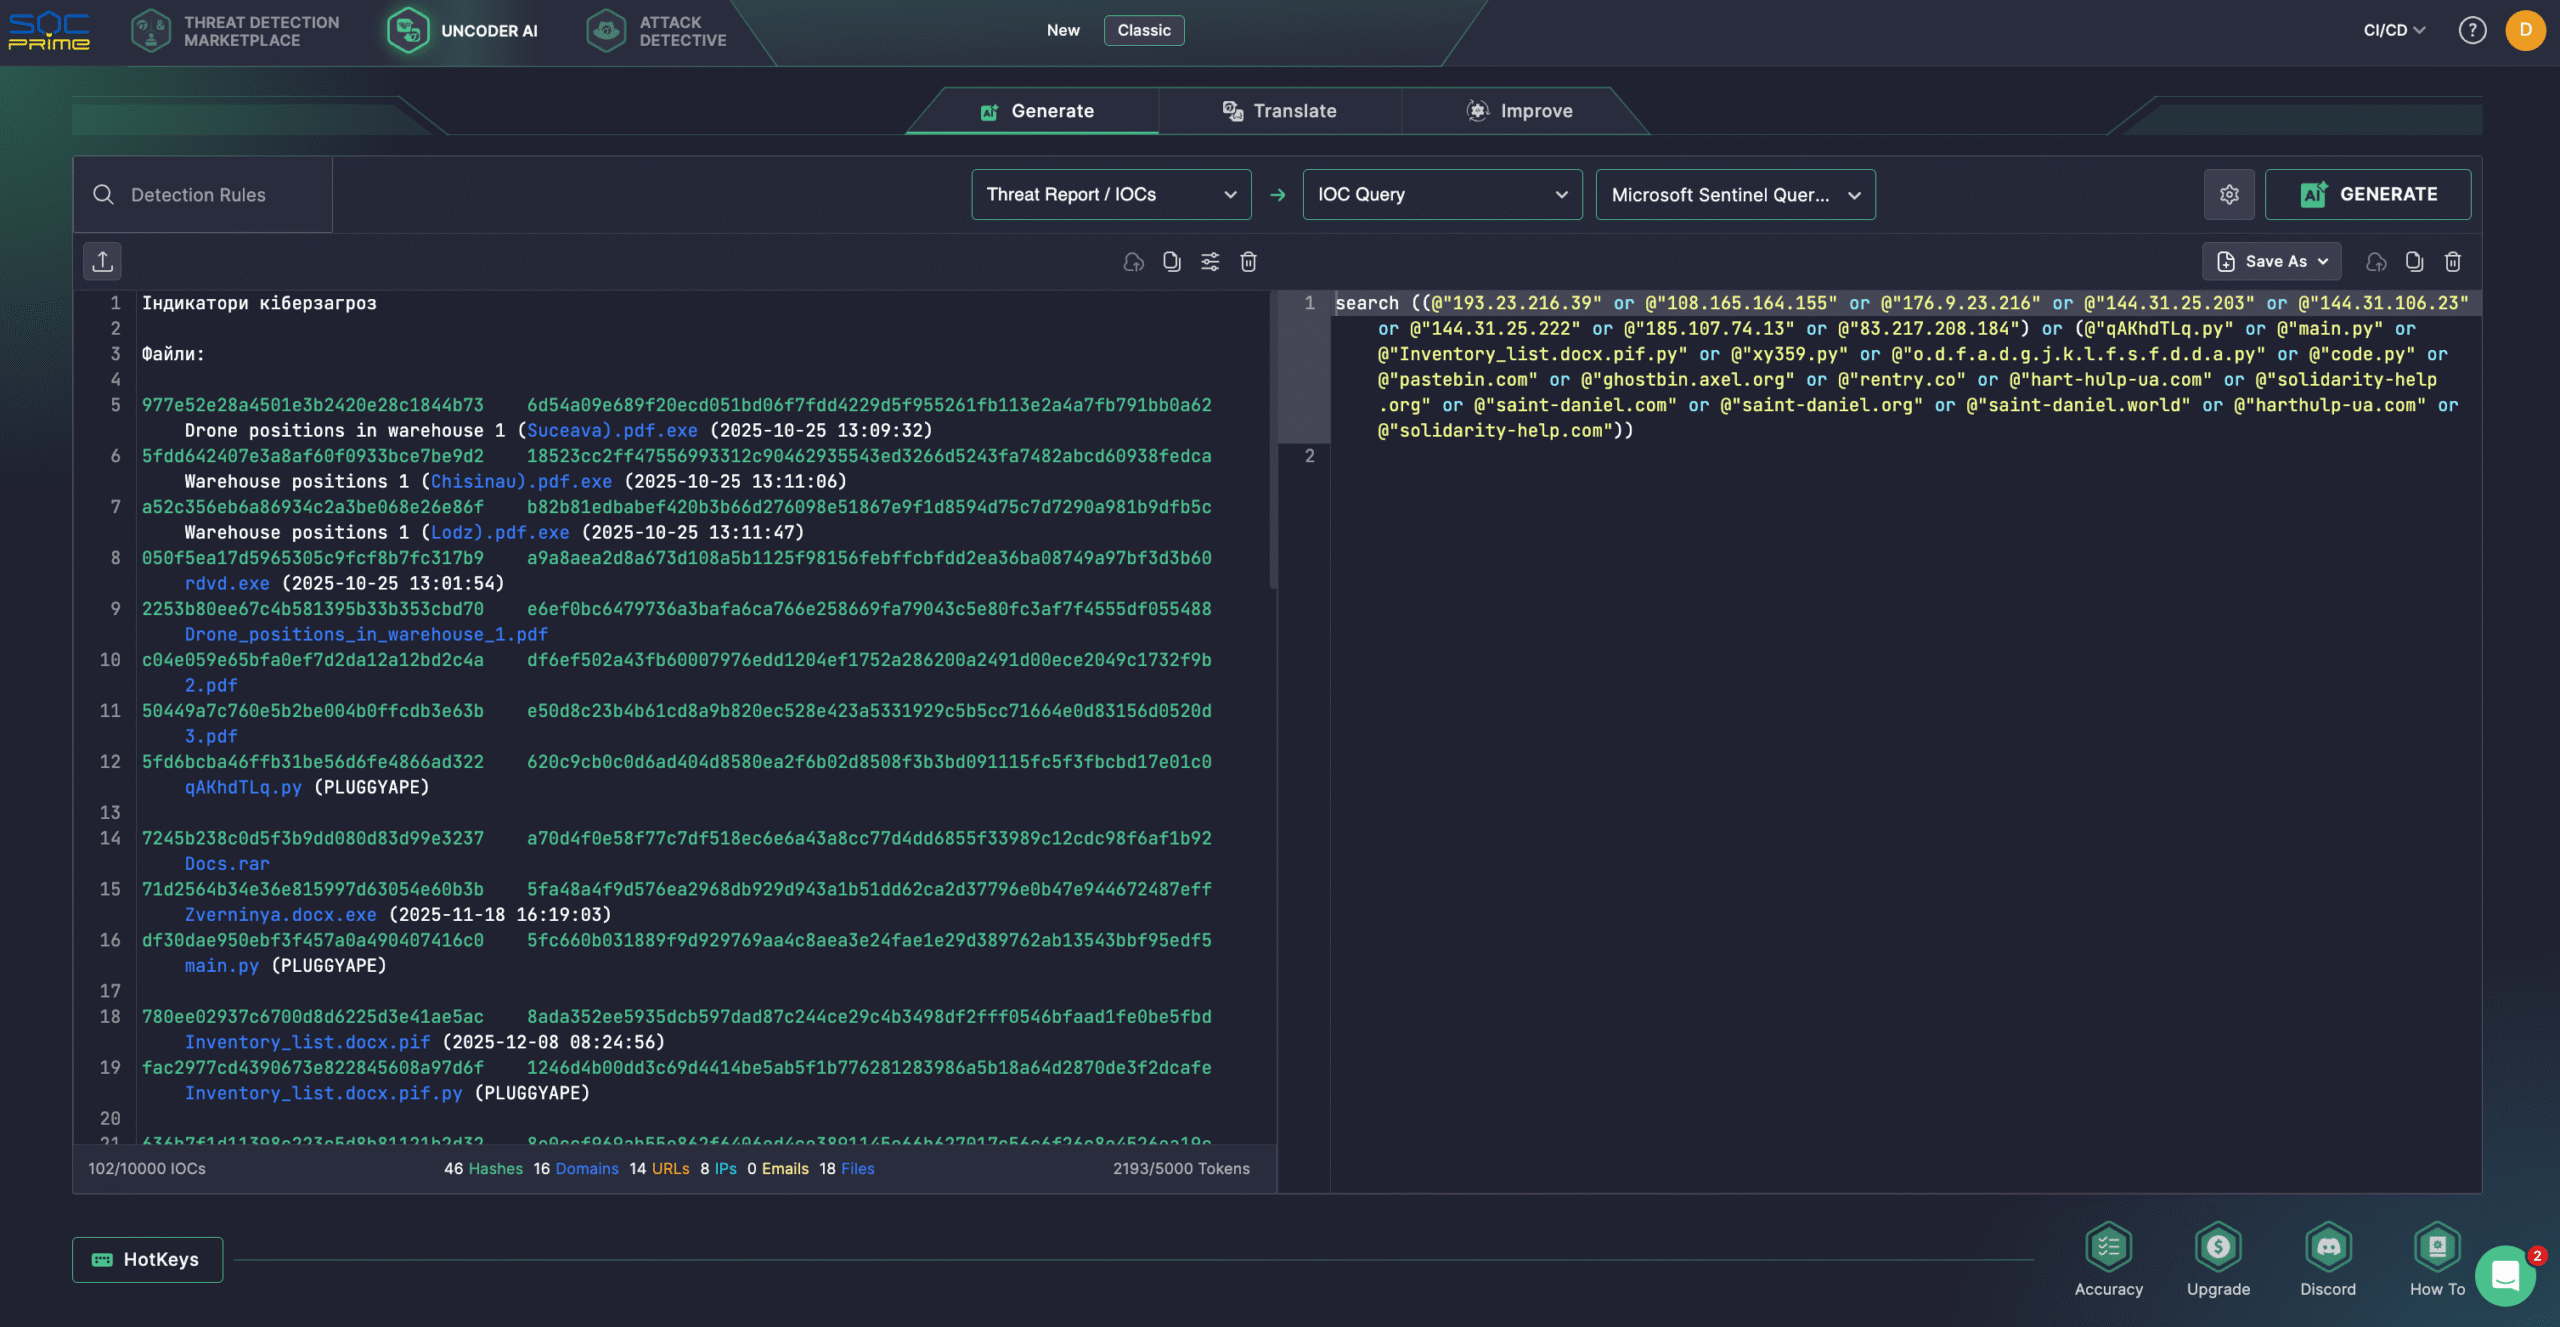The width and height of the screenshot is (2560, 1327).
Task: Open generation settings gear icon
Action: click(2229, 194)
